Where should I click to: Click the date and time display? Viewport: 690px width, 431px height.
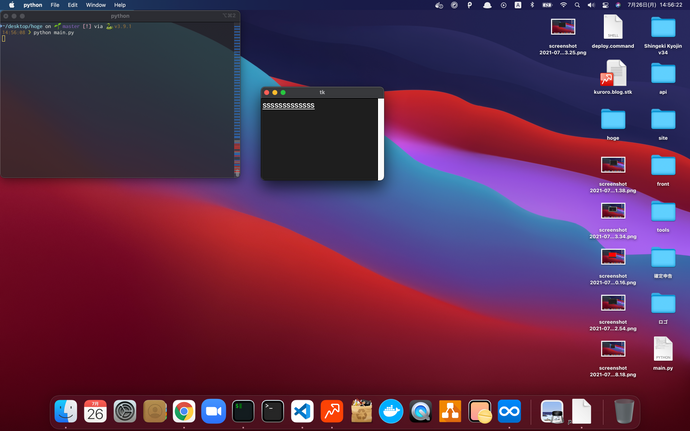point(655,5)
